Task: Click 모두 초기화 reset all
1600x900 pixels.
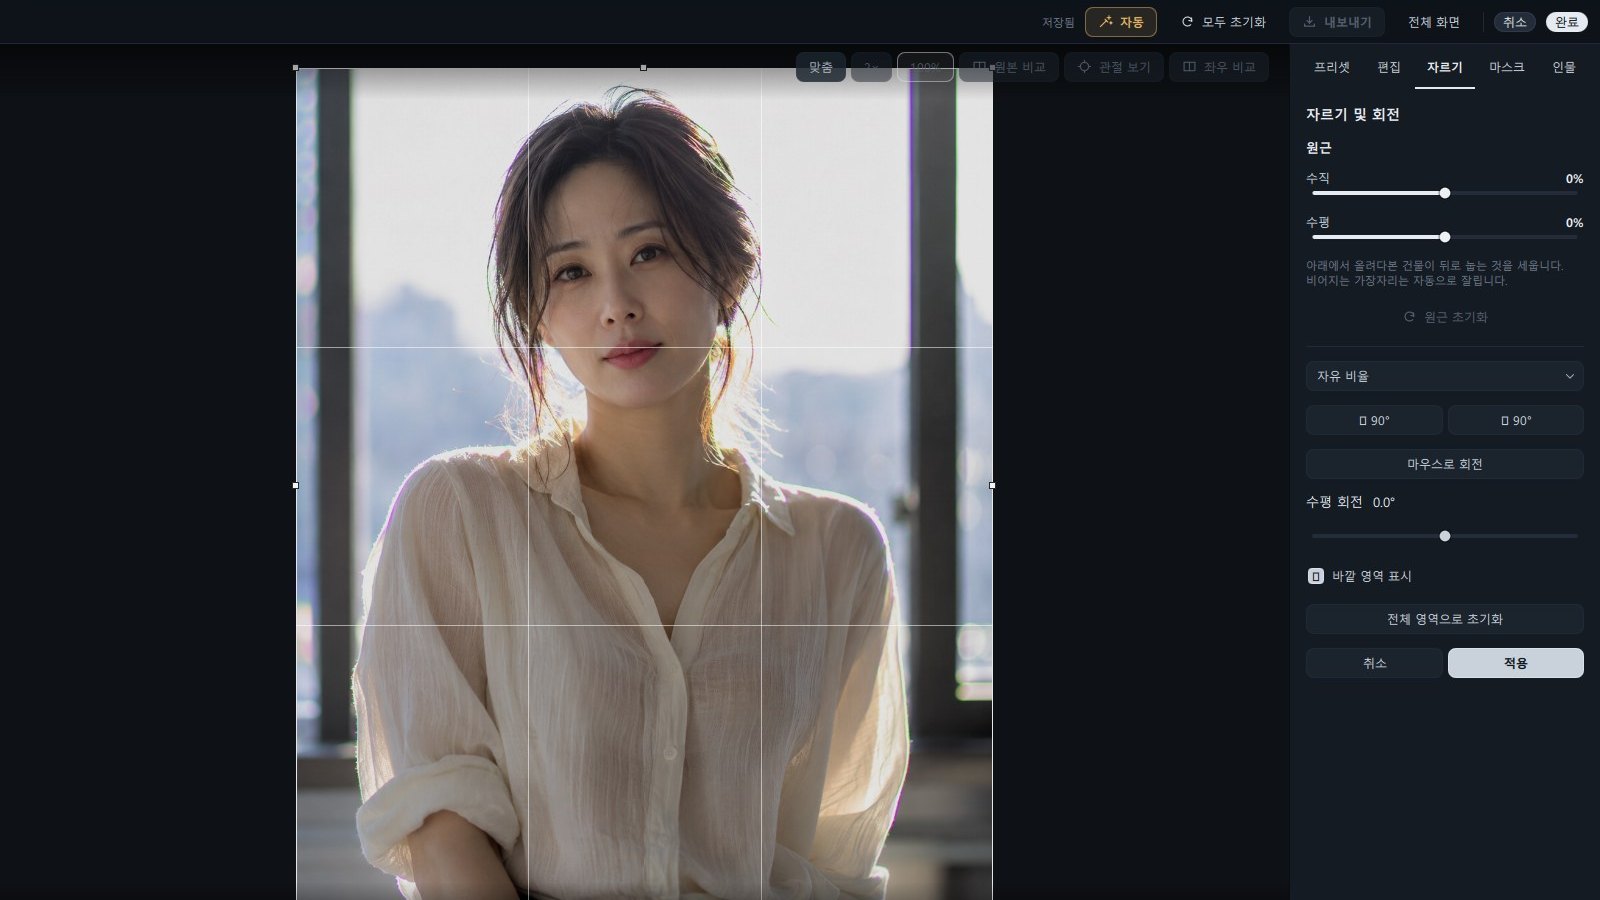Action: (x=1223, y=22)
